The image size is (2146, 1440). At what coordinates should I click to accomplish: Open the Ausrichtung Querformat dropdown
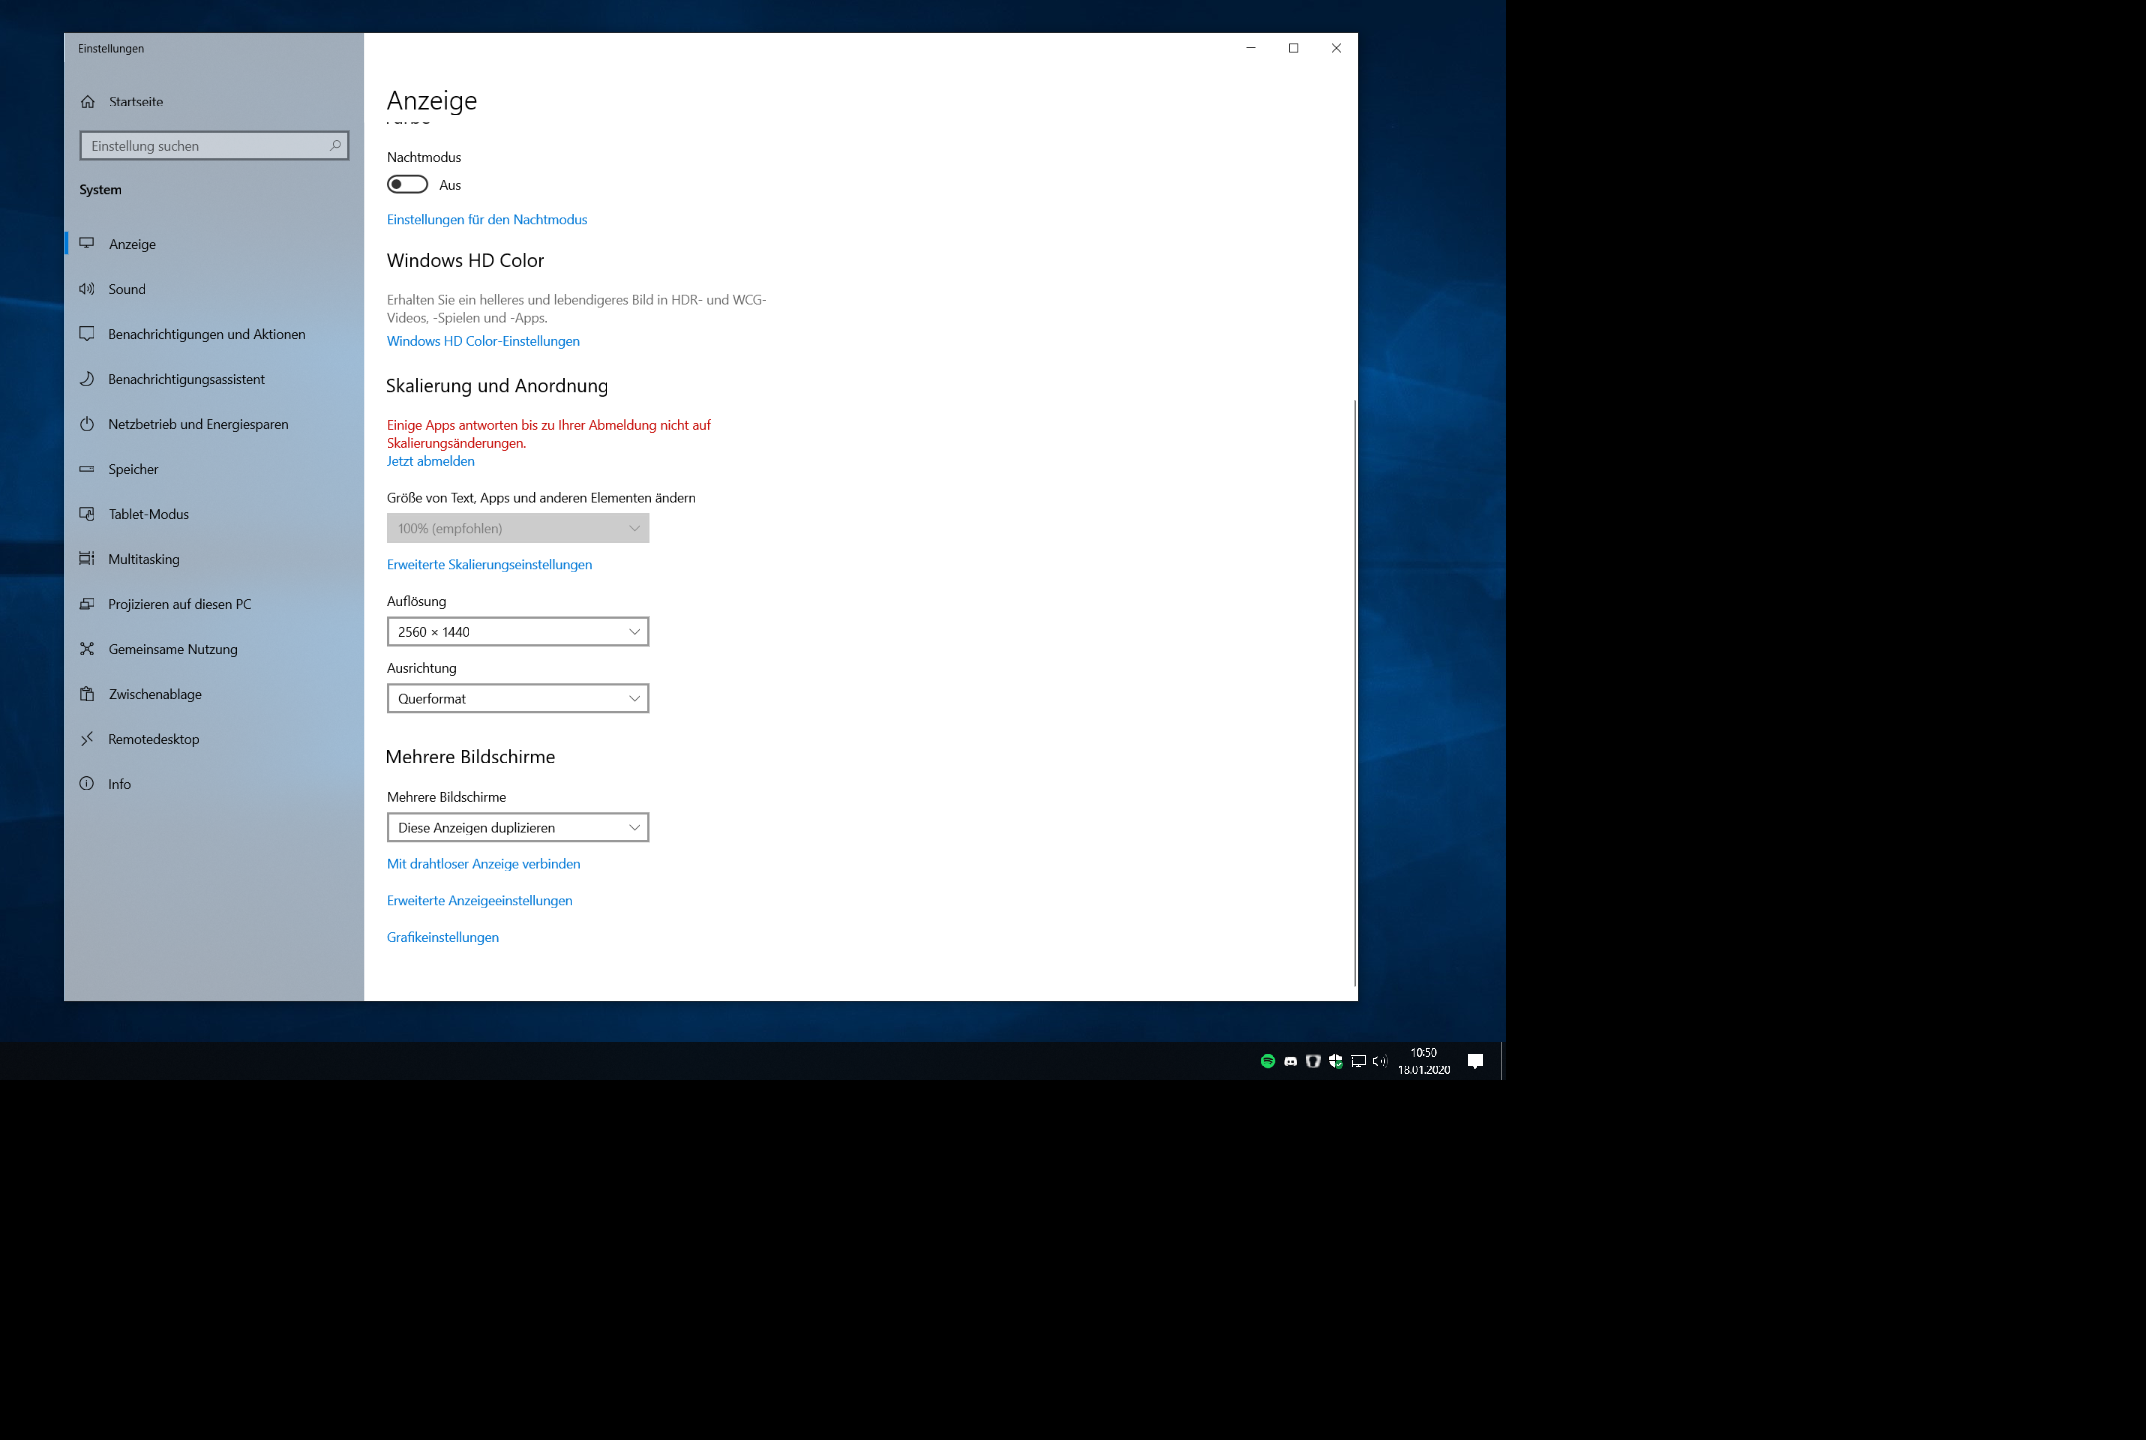pos(517,699)
